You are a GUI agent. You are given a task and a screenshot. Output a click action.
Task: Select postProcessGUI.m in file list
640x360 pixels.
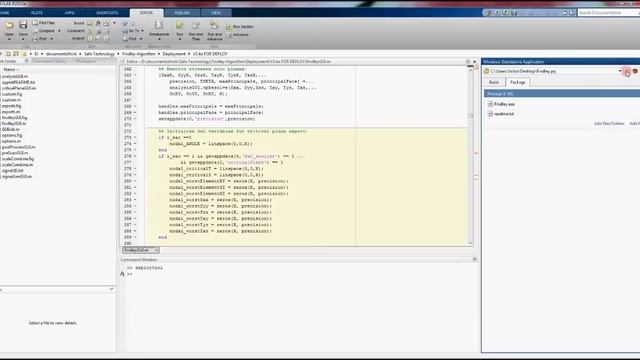[18, 147]
